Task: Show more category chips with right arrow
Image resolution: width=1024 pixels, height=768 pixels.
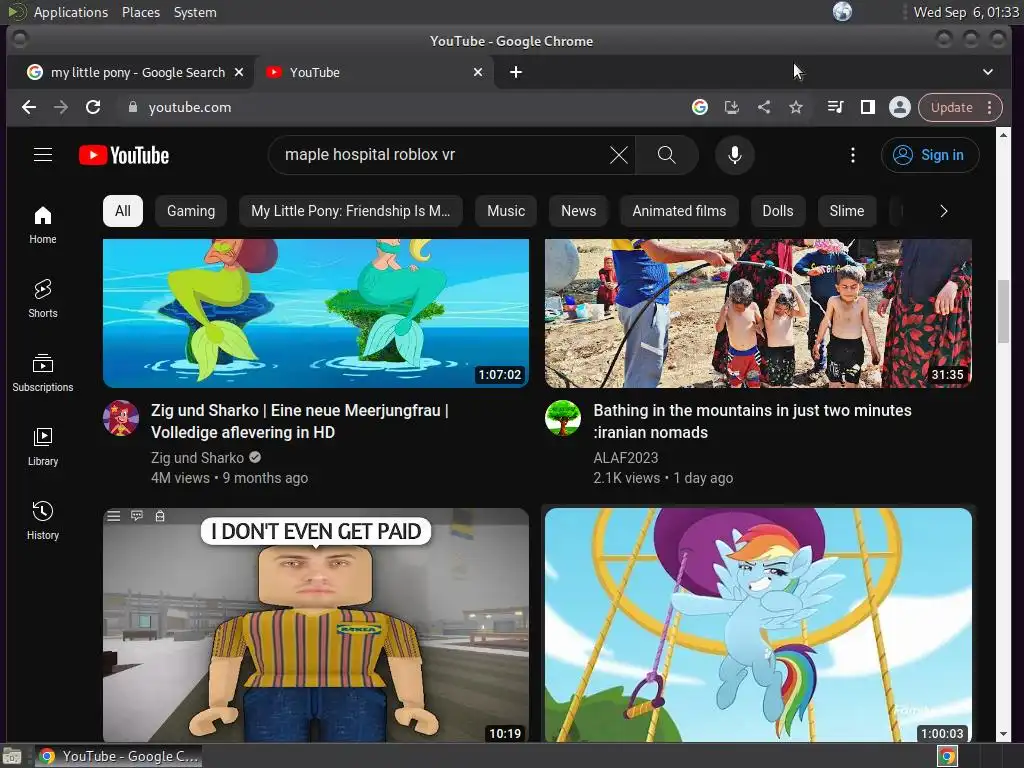Action: pyautogui.click(x=943, y=211)
